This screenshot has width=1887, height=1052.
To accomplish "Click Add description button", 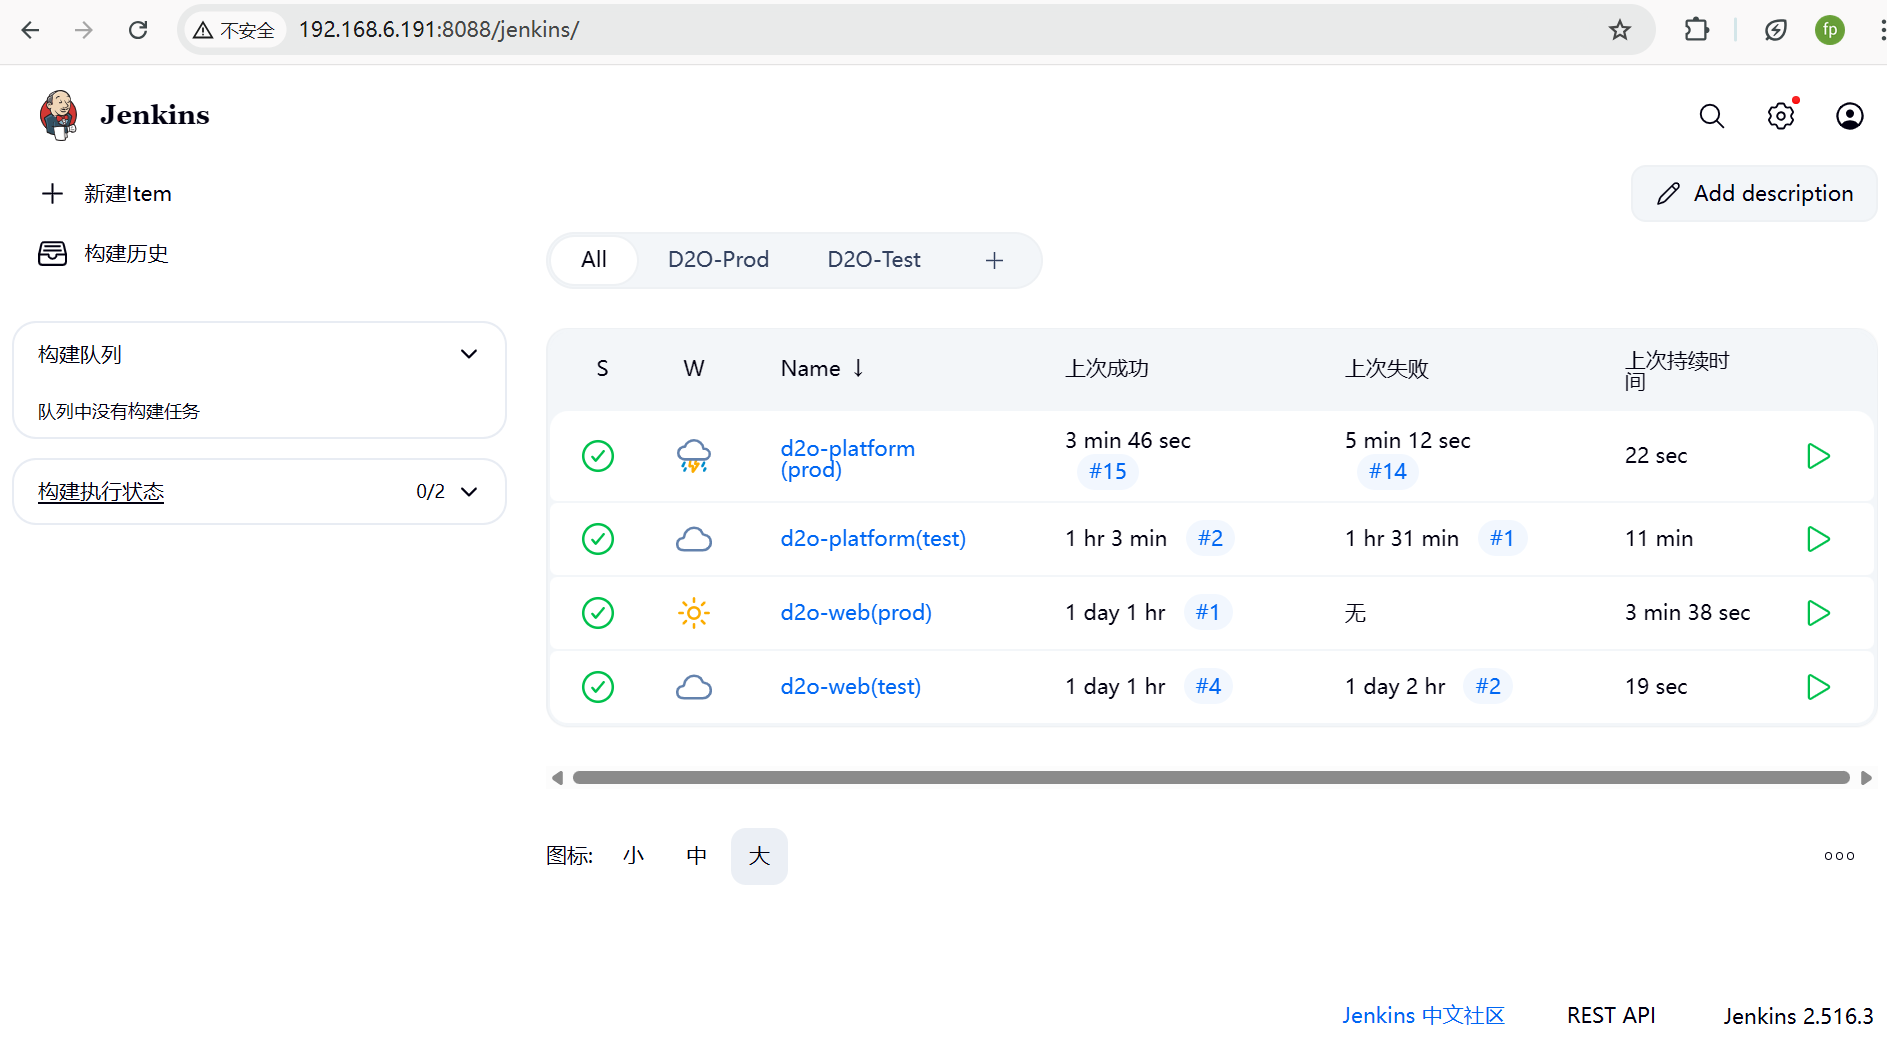I will (x=1754, y=194).
